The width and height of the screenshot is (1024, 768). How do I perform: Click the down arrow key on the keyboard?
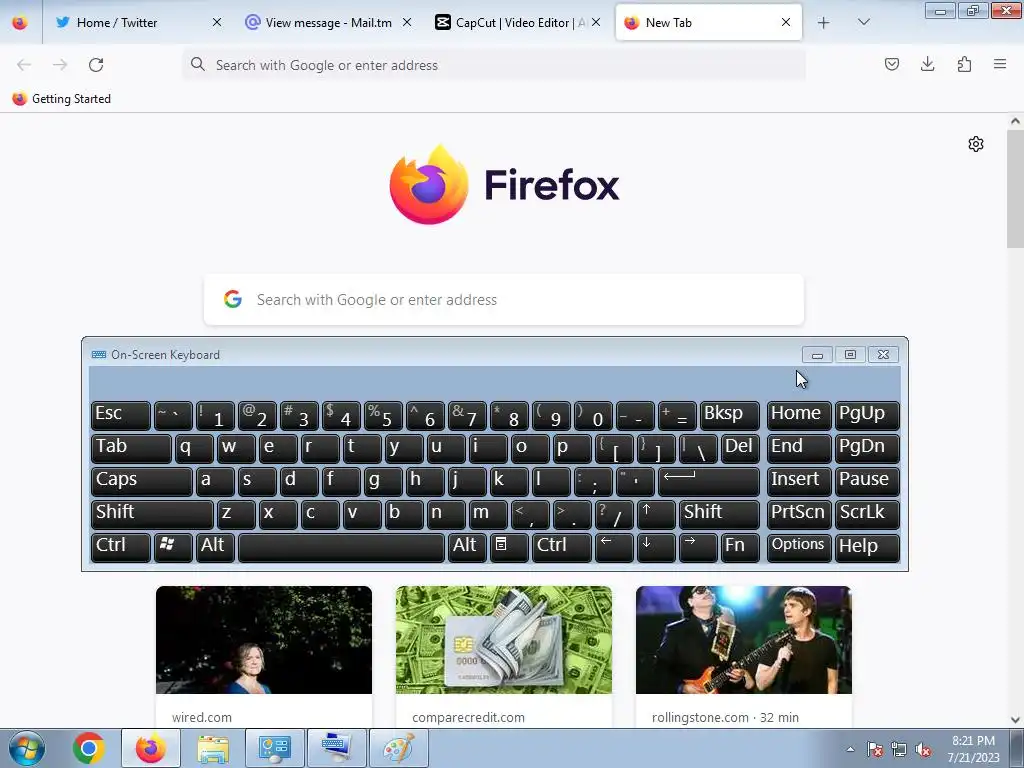tap(656, 547)
